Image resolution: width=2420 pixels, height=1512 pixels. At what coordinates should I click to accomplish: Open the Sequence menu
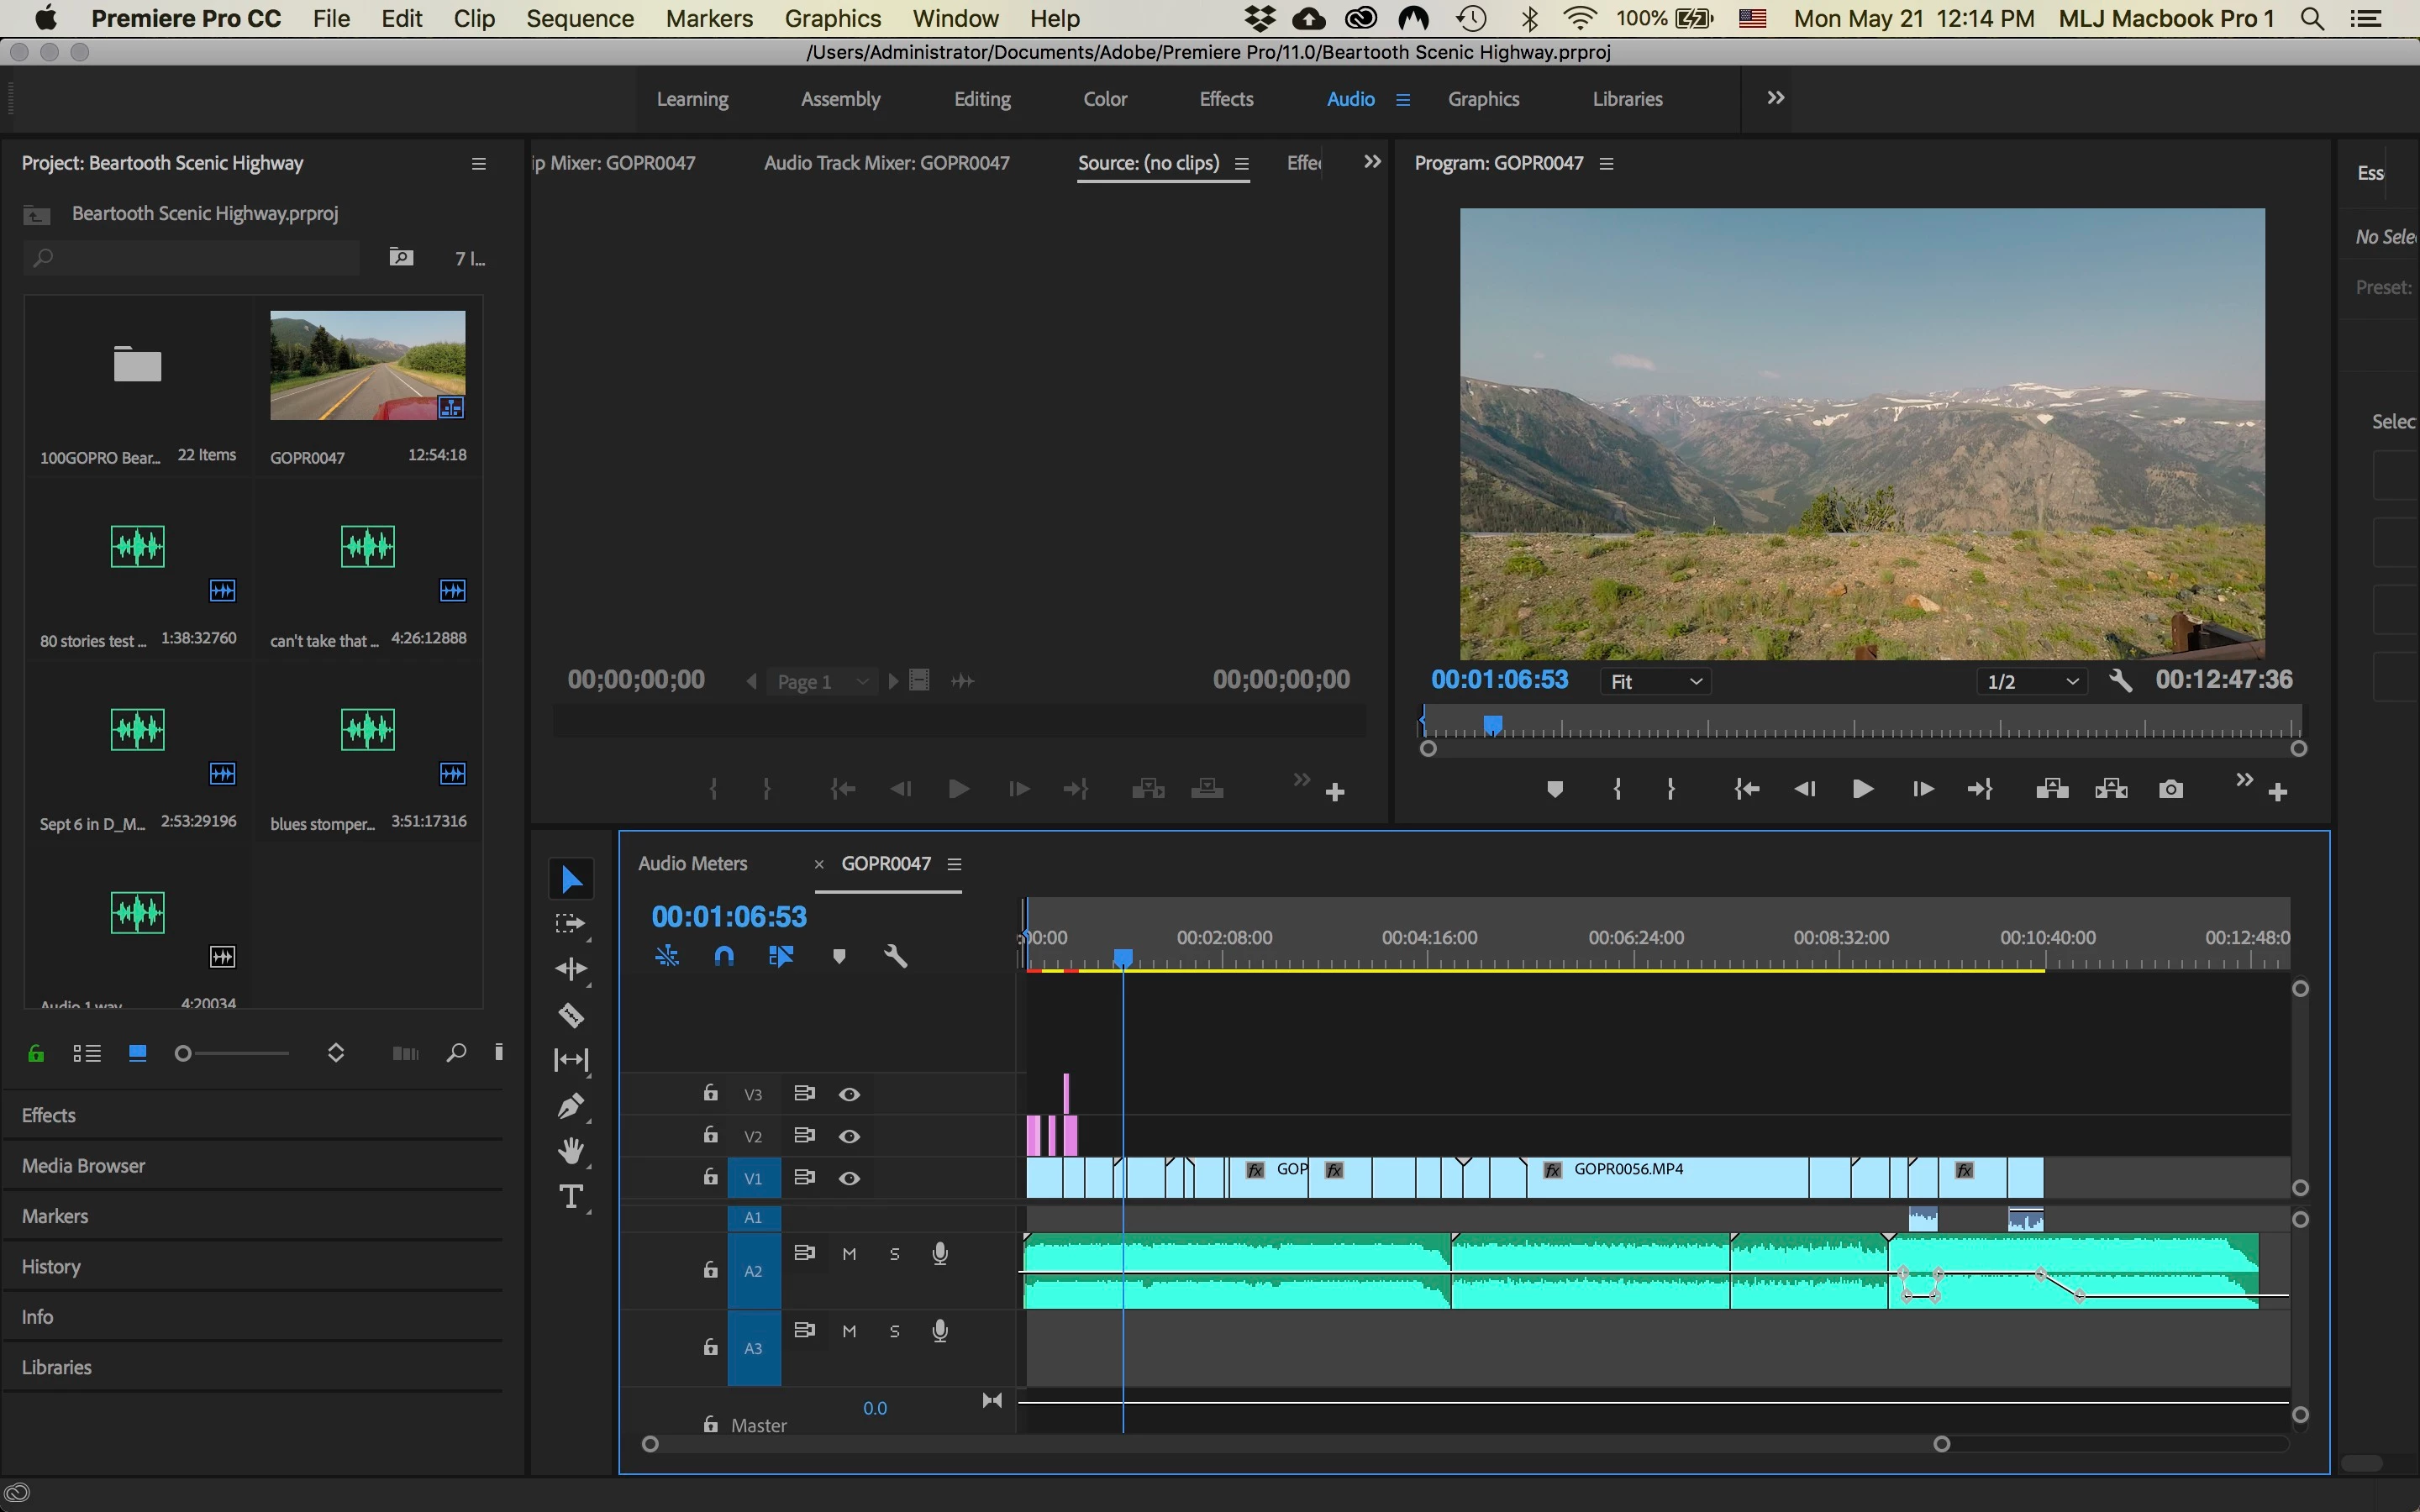click(x=579, y=18)
